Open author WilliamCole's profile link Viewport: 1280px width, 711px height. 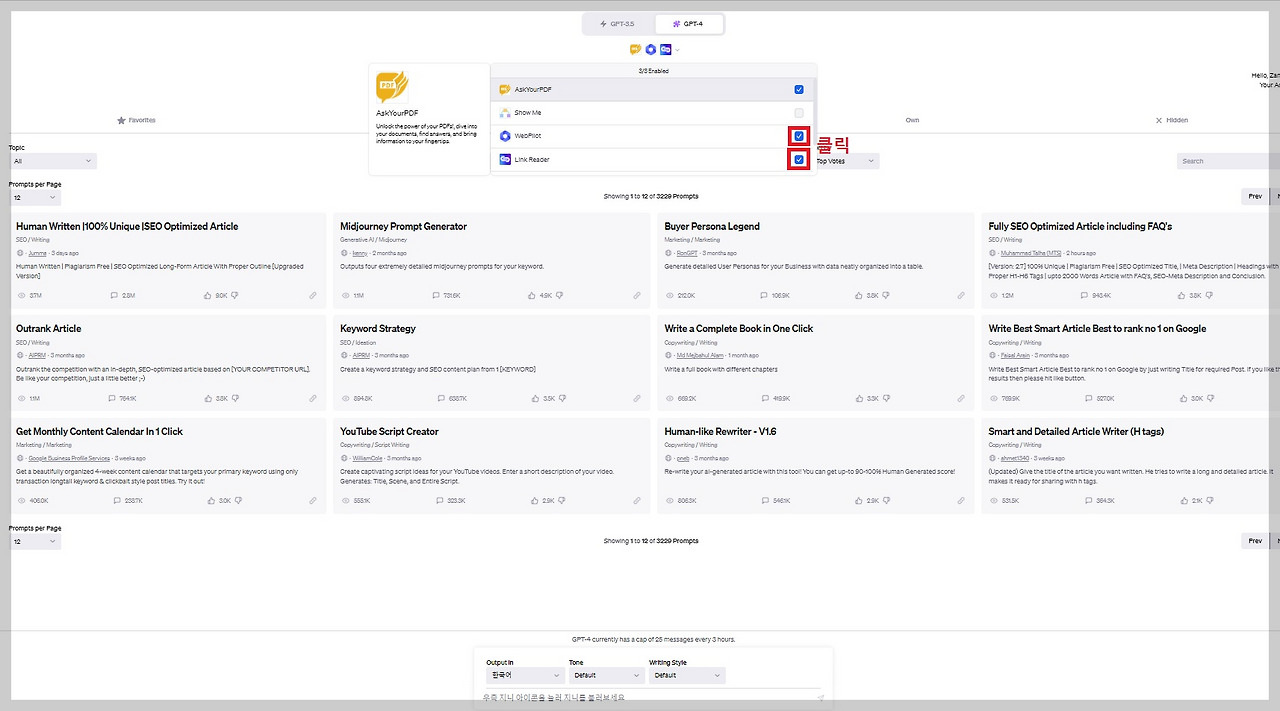(367, 458)
